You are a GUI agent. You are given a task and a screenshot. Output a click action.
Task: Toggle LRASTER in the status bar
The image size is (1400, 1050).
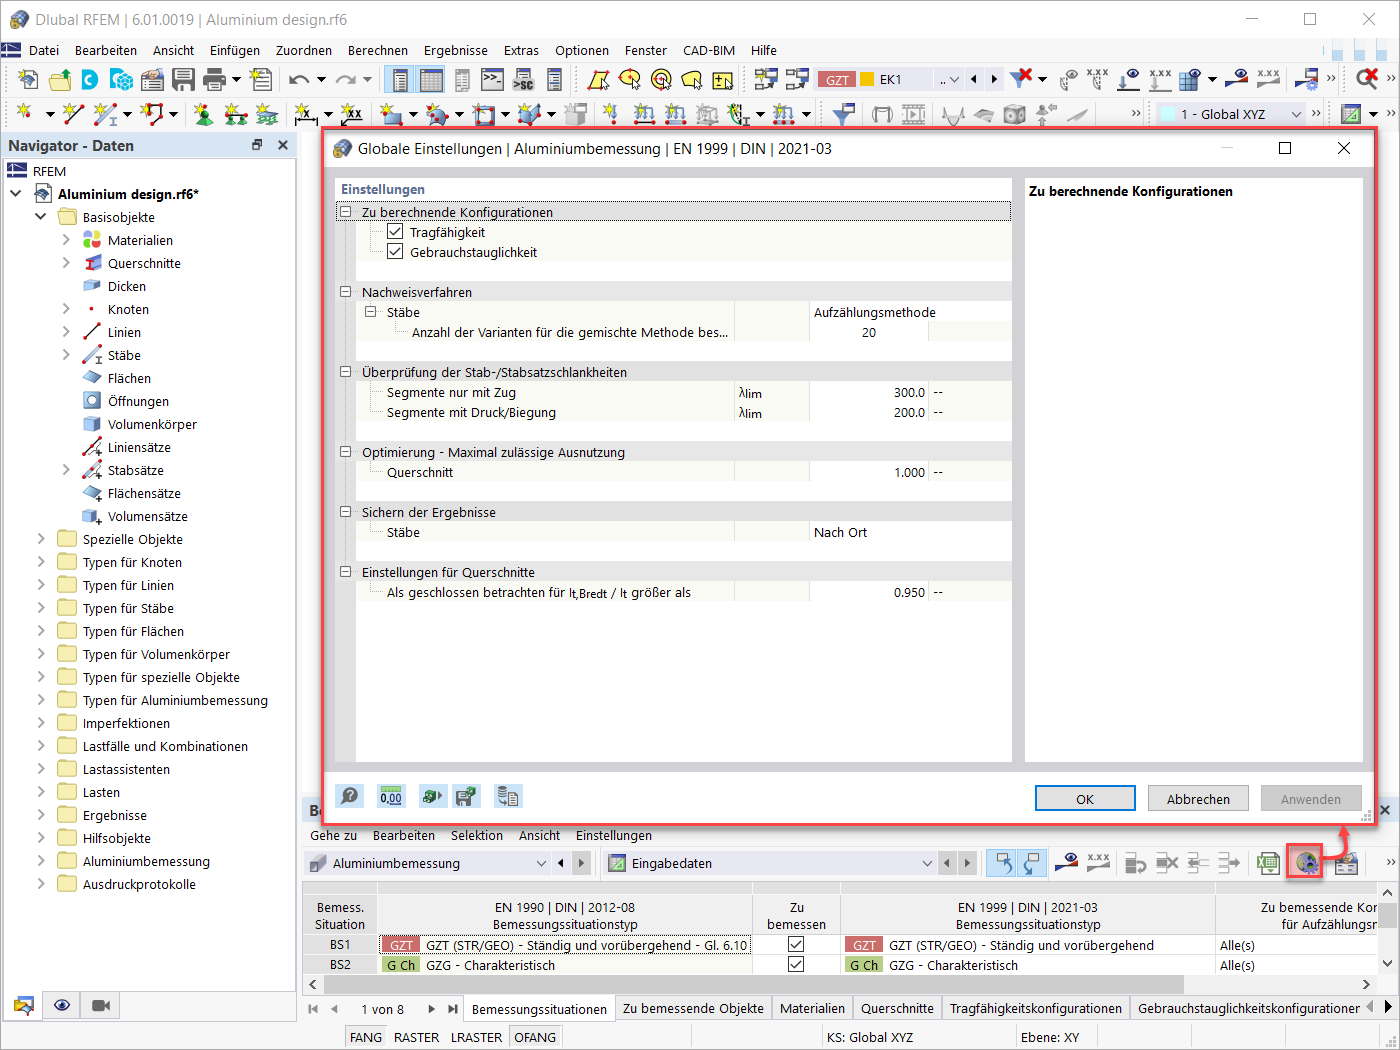[x=476, y=1037]
